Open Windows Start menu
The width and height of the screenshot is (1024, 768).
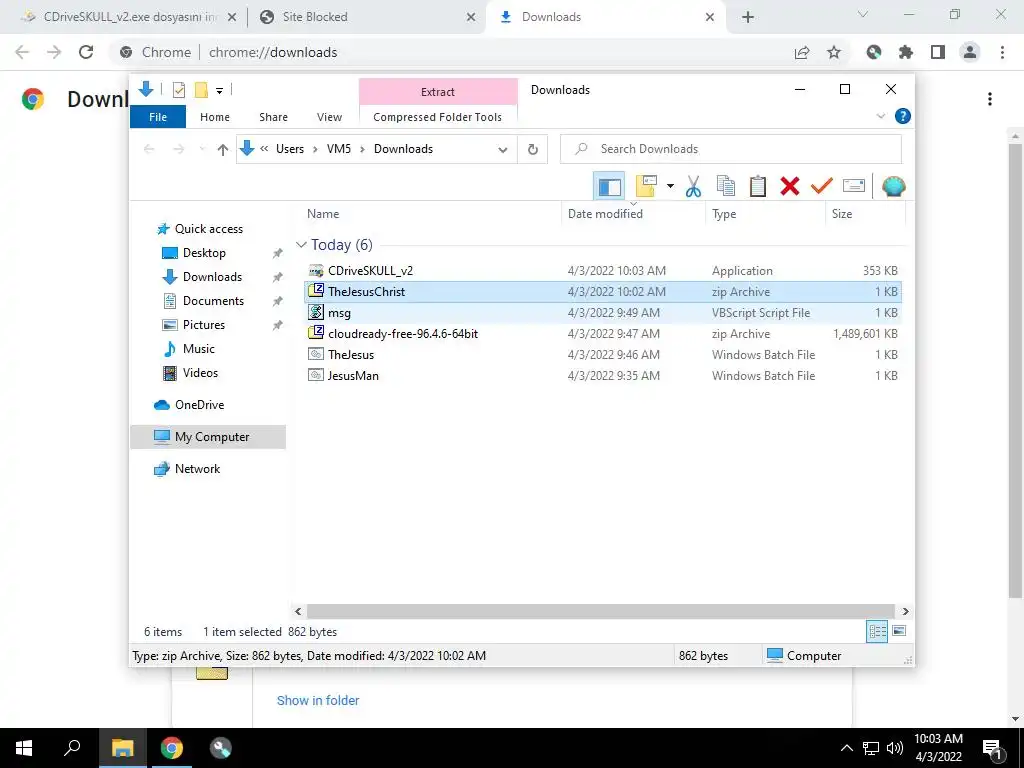[24, 748]
